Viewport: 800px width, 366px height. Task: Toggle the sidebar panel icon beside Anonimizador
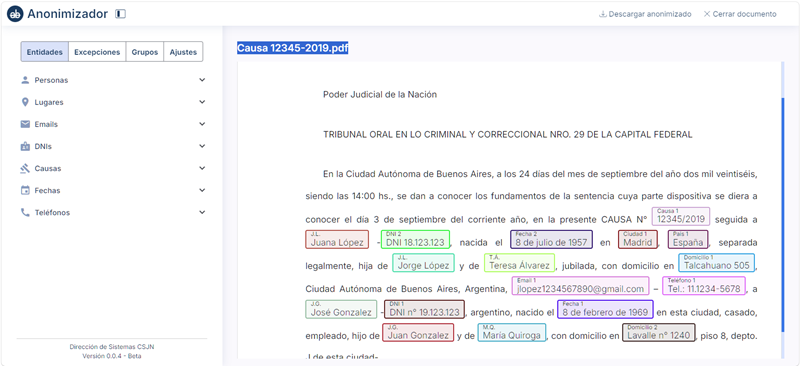pos(120,14)
